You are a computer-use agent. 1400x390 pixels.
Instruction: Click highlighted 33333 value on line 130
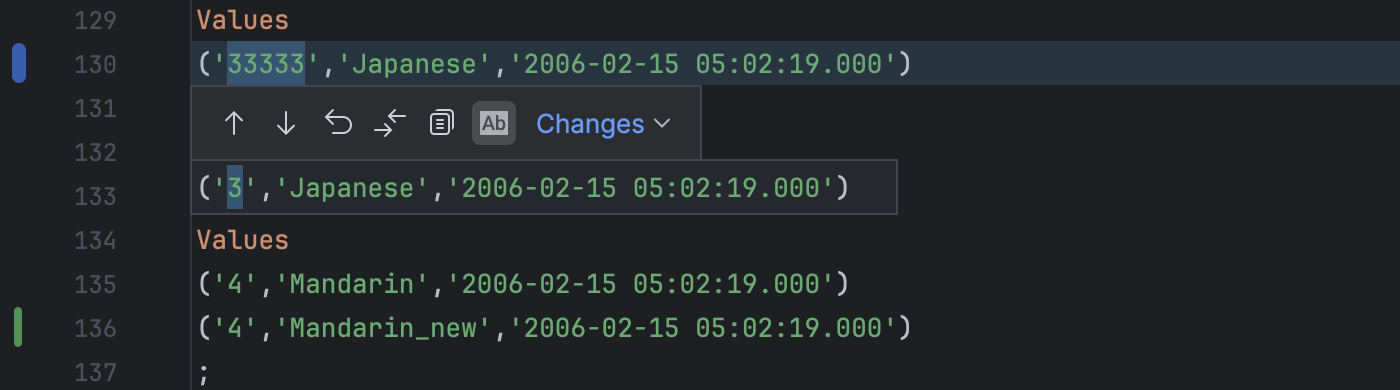[x=266, y=65]
